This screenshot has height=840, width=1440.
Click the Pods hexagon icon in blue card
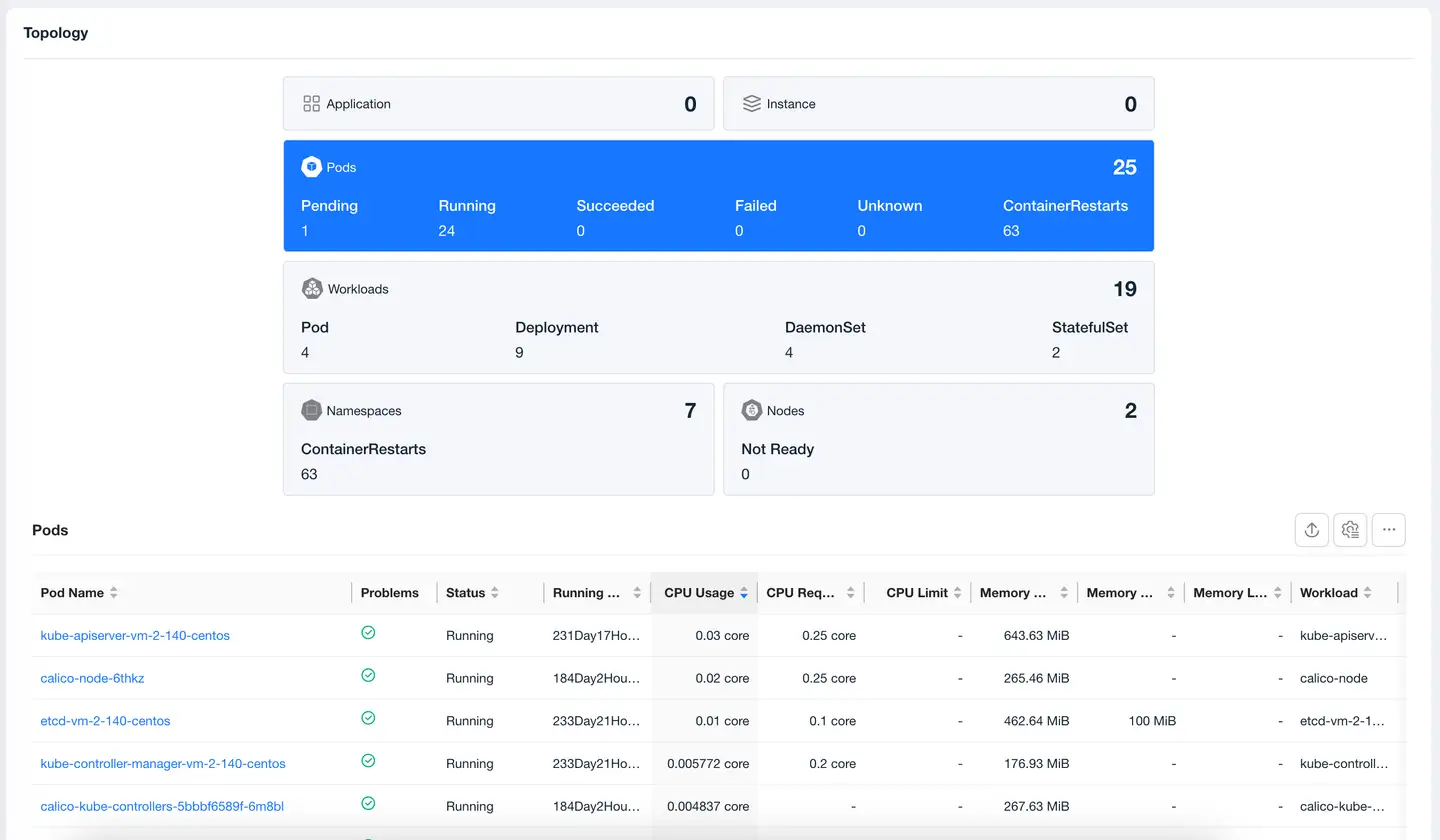(x=311, y=167)
